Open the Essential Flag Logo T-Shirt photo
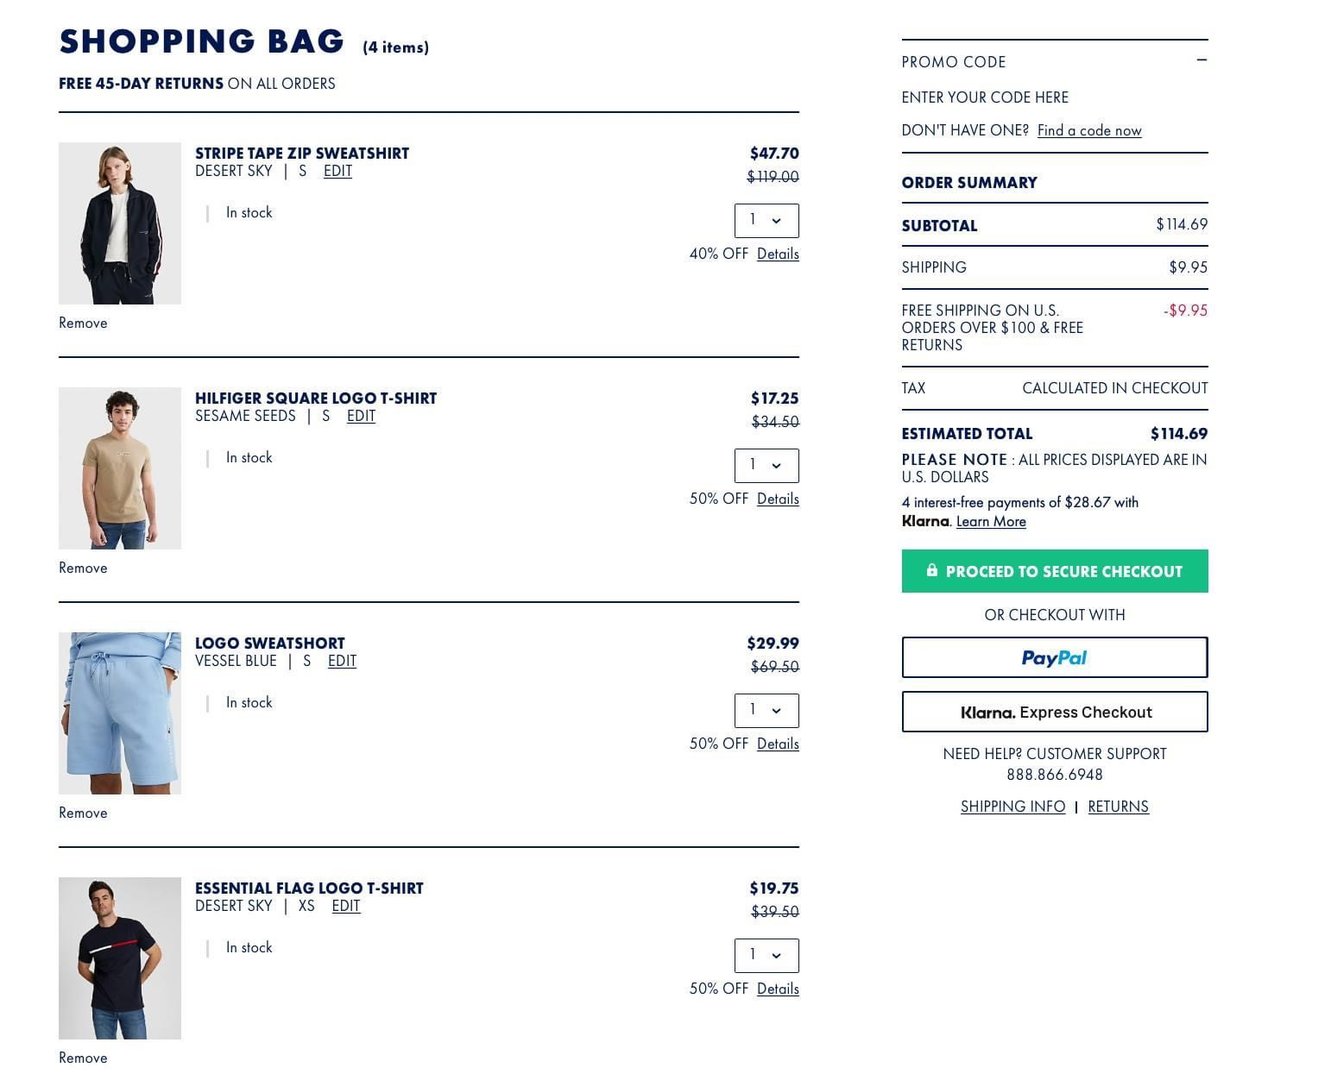The width and height of the screenshot is (1331, 1080). (120, 958)
